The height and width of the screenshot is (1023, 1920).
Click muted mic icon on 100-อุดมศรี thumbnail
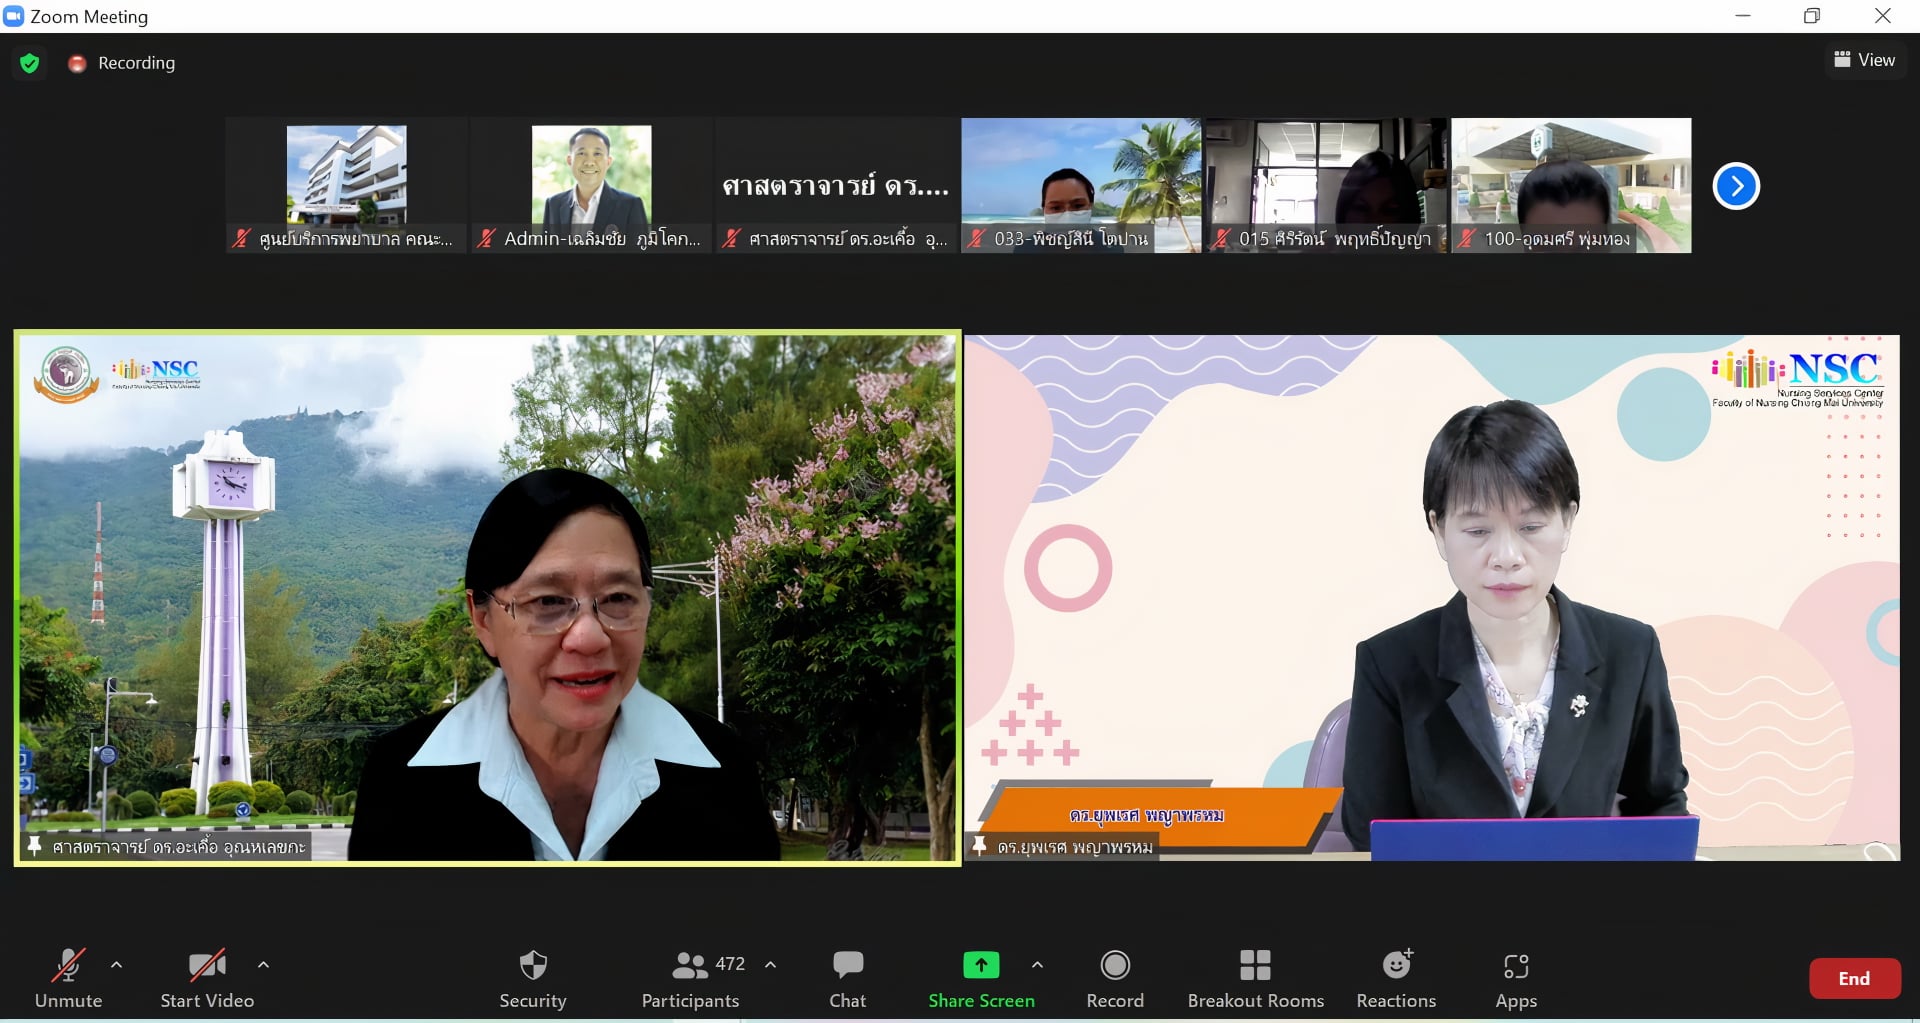pos(1467,238)
